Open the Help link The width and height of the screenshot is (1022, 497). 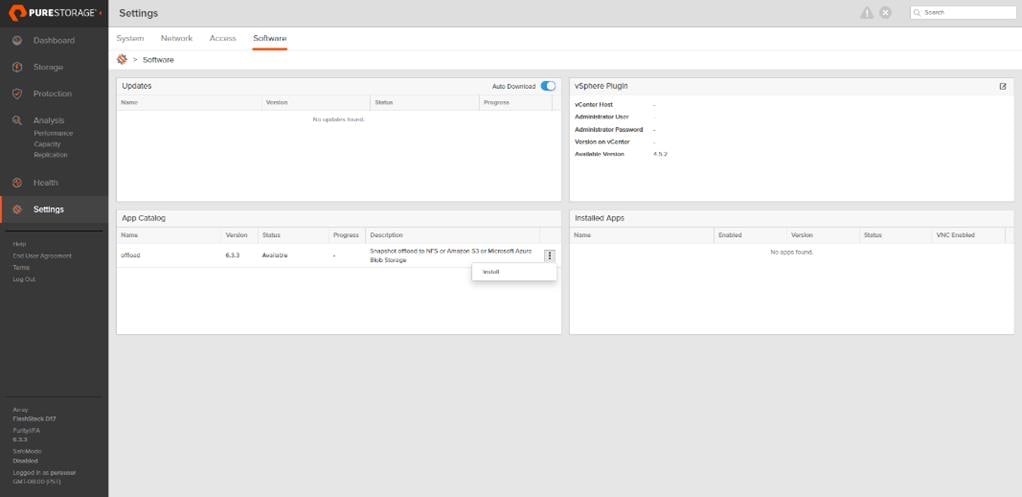pyautogui.click(x=20, y=244)
